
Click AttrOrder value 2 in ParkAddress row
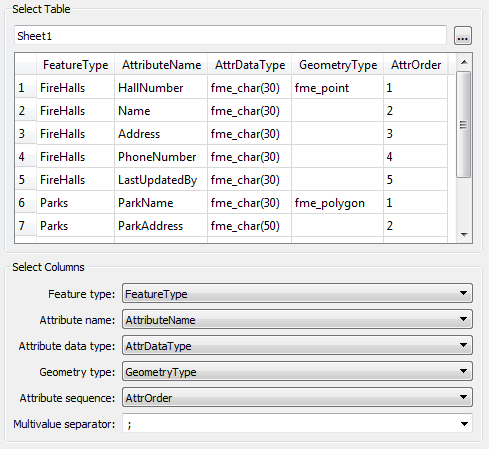coord(415,226)
